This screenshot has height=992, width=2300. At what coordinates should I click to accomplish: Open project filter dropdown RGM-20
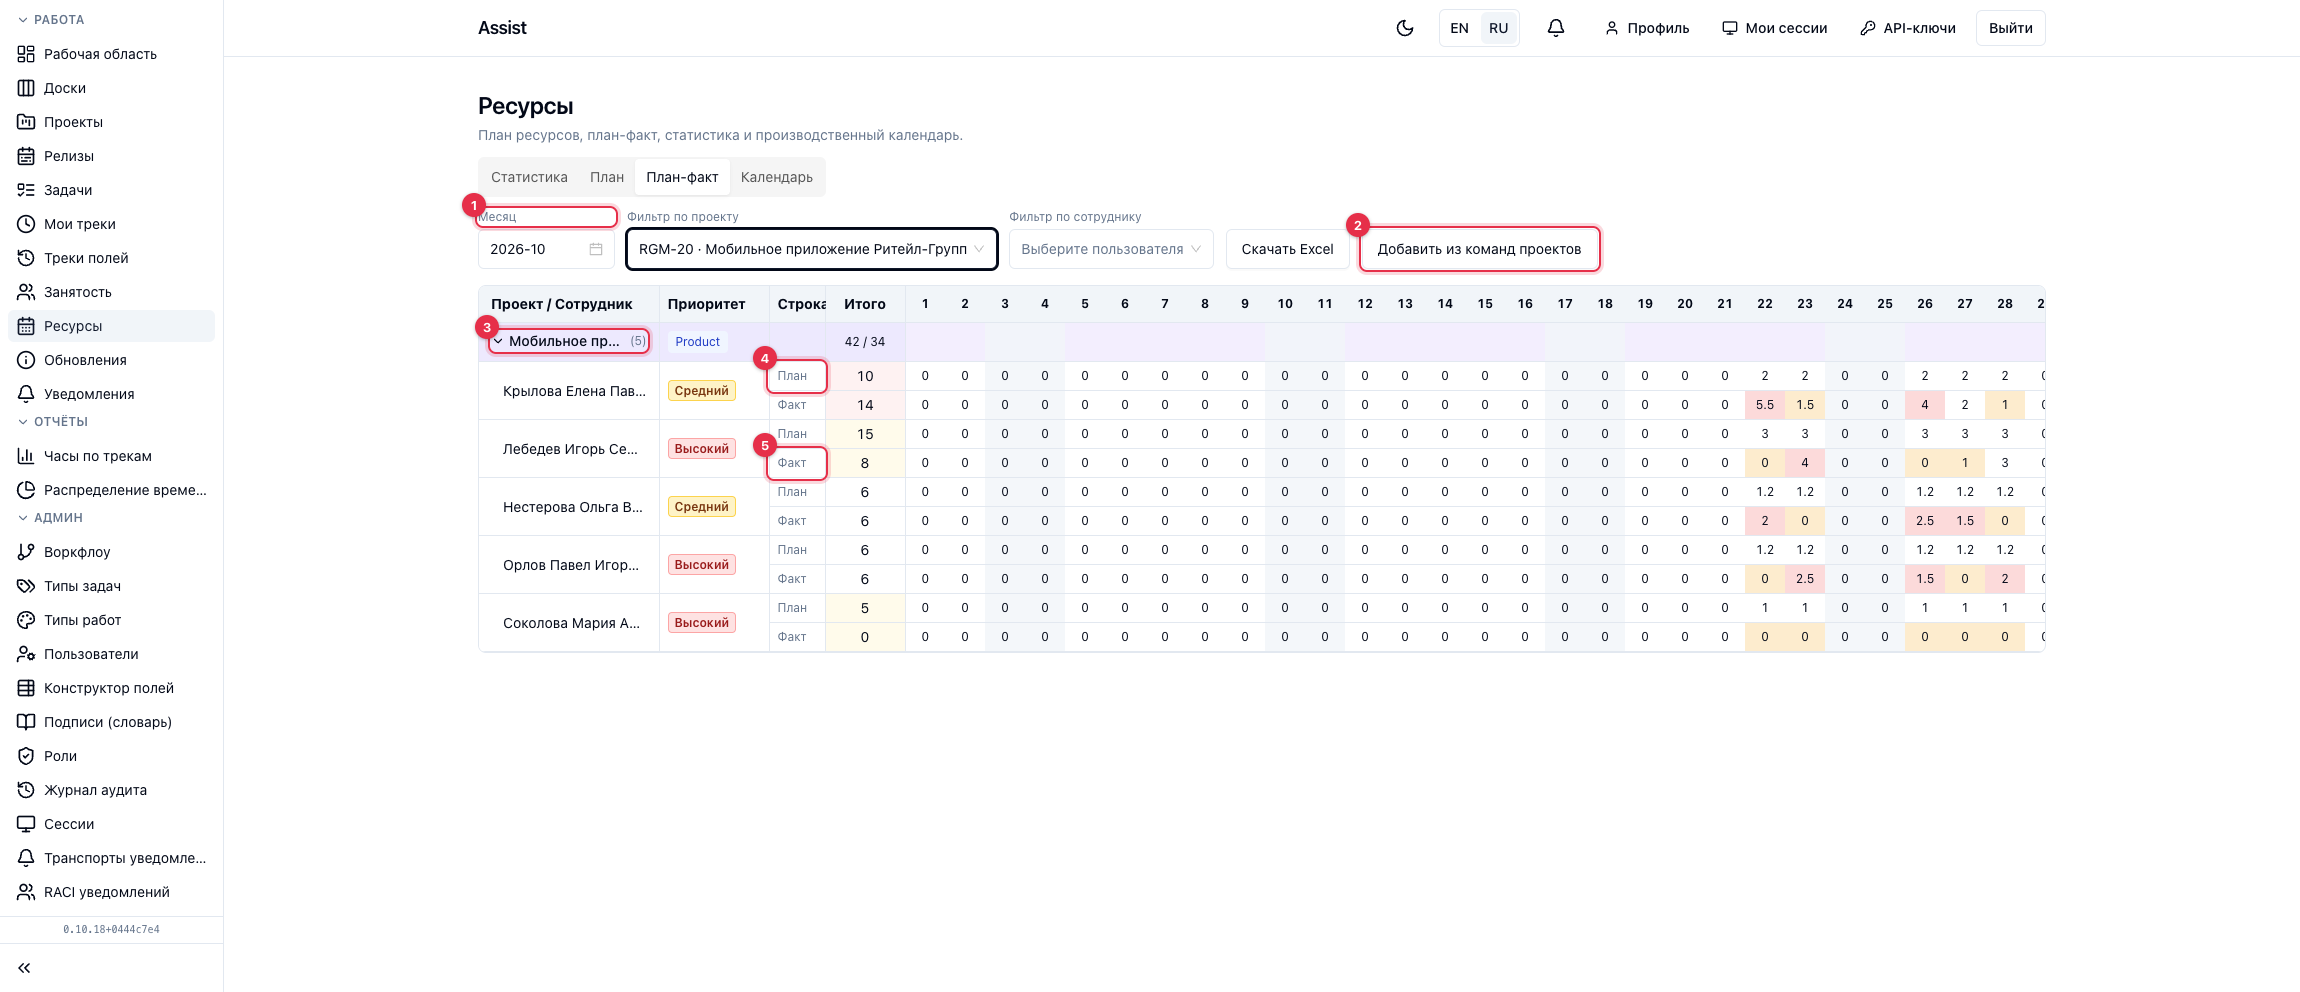pyautogui.click(x=812, y=249)
